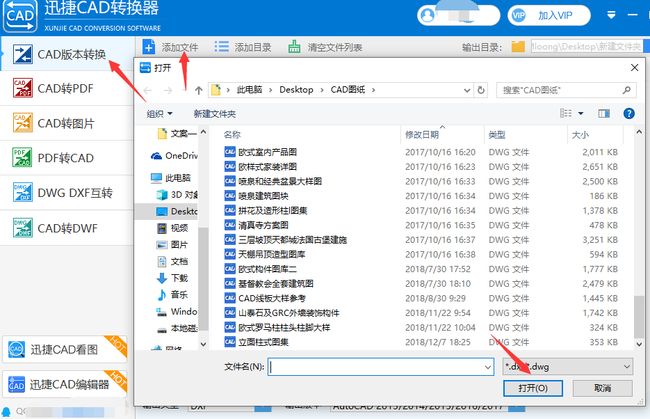
Task: Launch 迅捷CAD编辑器 from the sidebar
Action: tap(64, 384)
